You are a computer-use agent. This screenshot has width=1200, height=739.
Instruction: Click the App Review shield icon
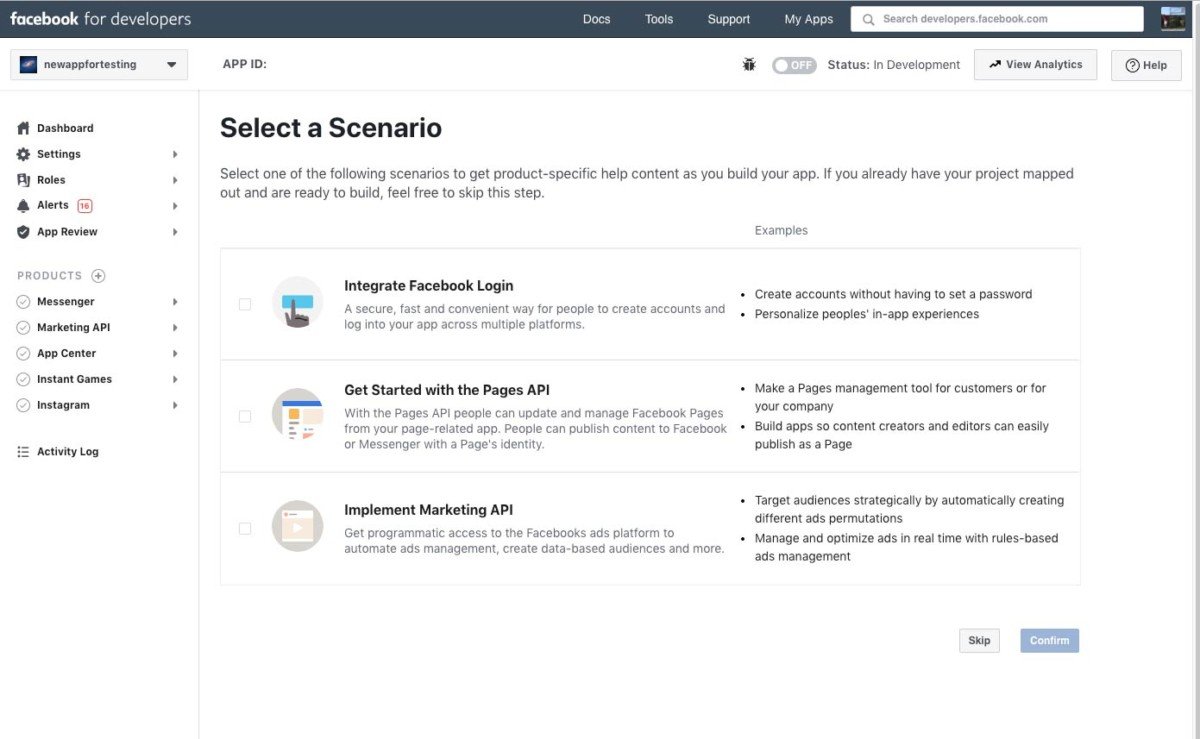[23, 232]
